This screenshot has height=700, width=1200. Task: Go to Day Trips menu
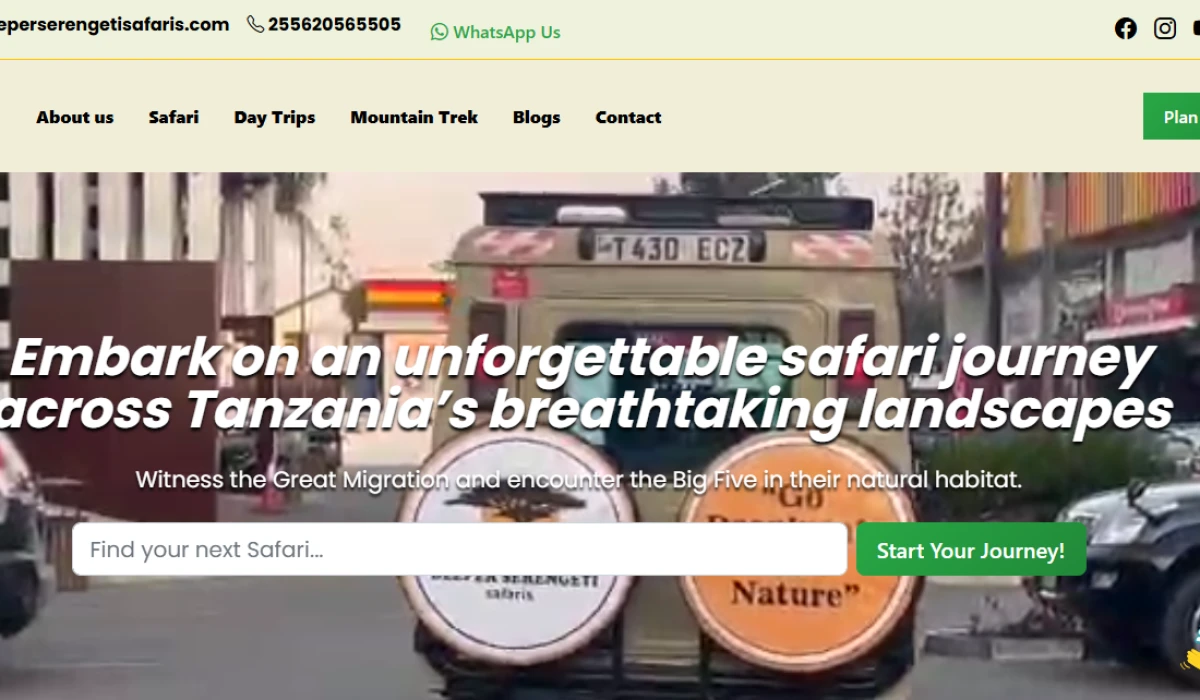(275, 117)
